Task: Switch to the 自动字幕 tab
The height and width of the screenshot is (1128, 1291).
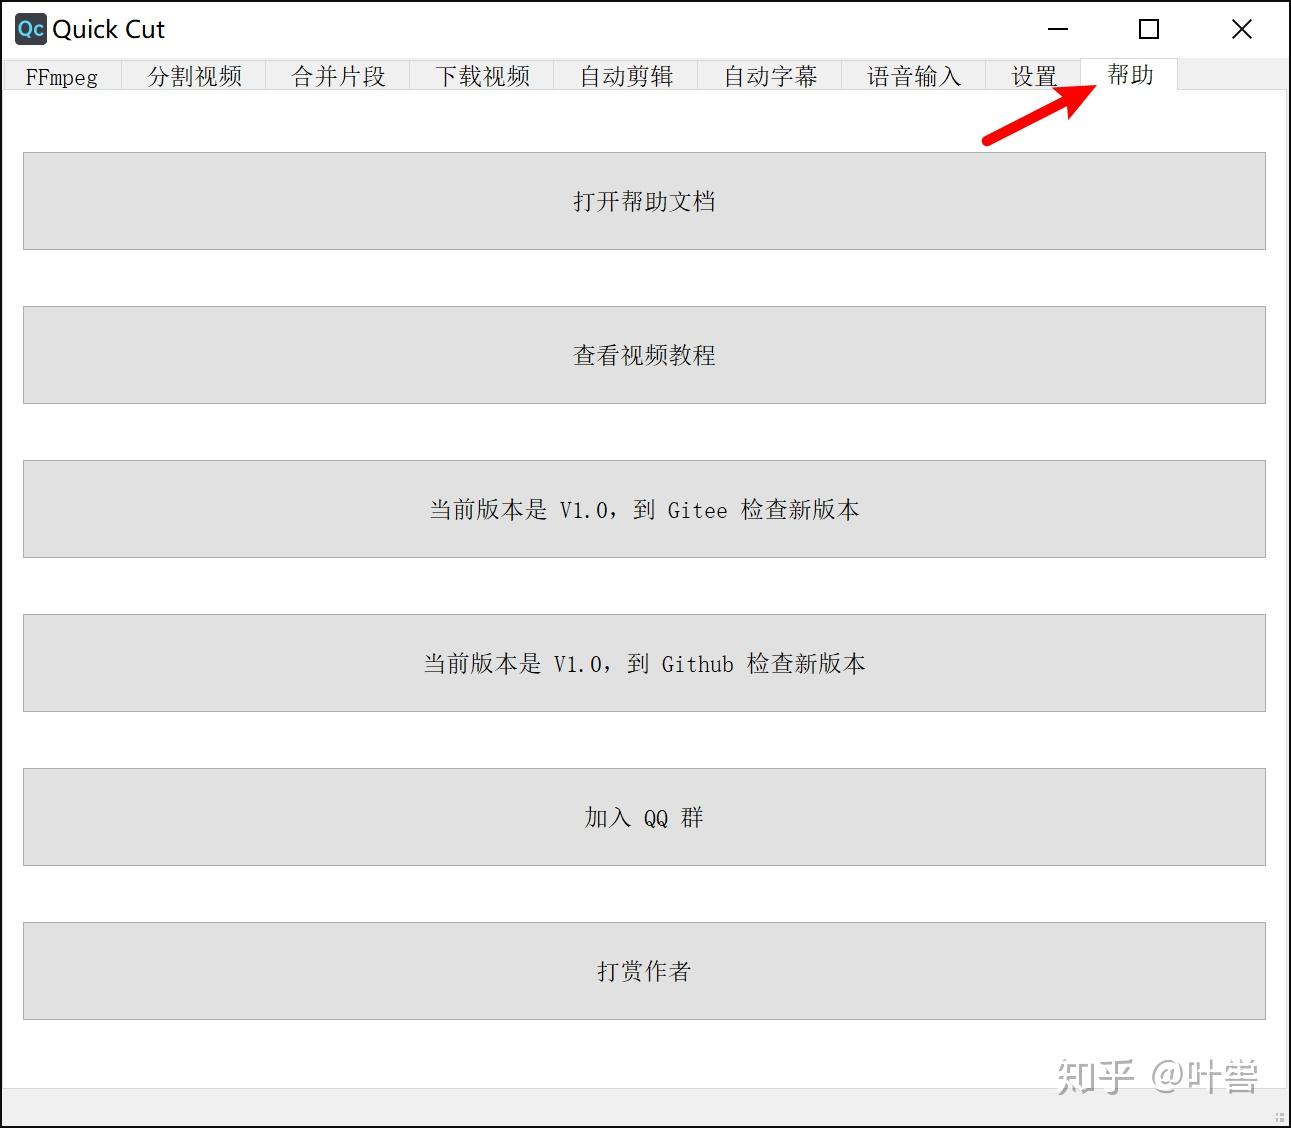Action: (x=770, y=76)
